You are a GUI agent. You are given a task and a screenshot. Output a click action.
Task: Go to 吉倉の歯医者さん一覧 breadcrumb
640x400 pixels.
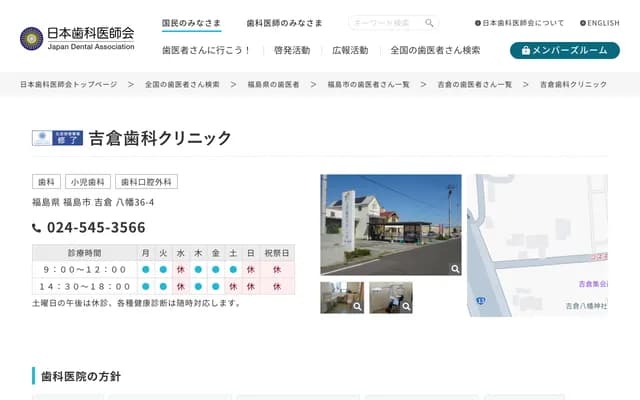coord(474,84)
